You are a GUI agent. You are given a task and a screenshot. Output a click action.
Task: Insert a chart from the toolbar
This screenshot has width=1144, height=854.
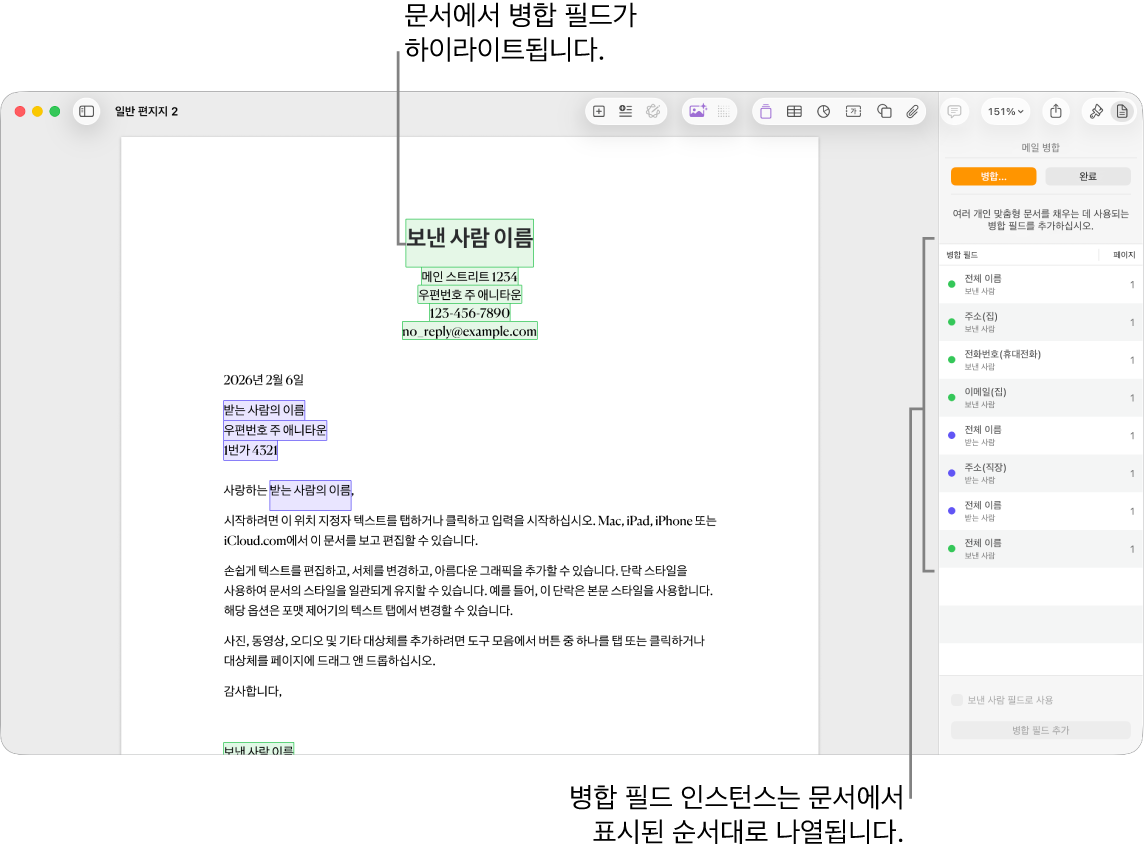click(x=824, y=112)
